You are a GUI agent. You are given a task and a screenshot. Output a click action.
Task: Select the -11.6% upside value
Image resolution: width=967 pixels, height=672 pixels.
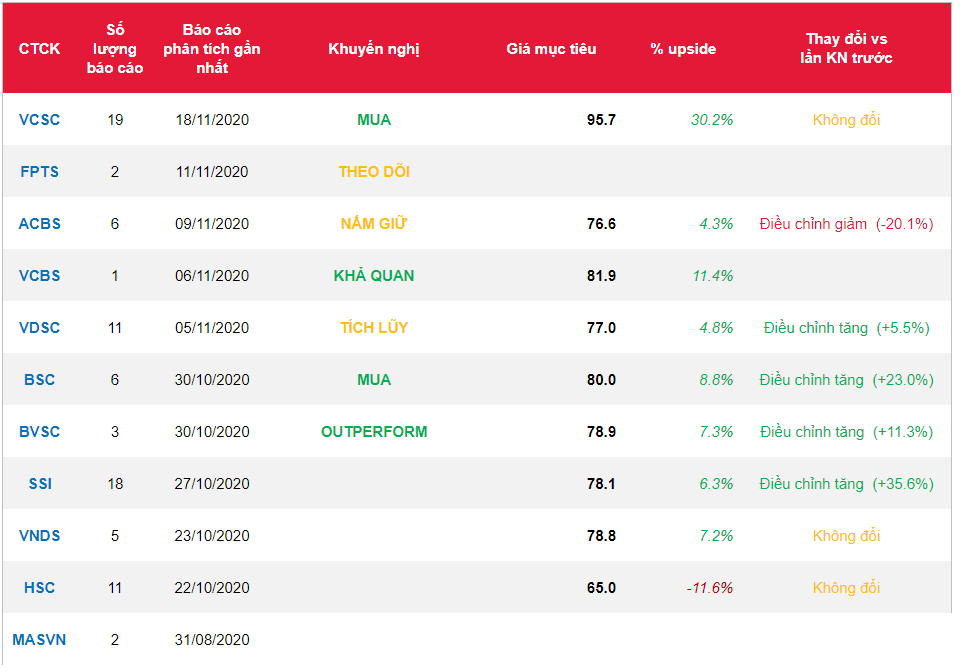tap(709, 588)
